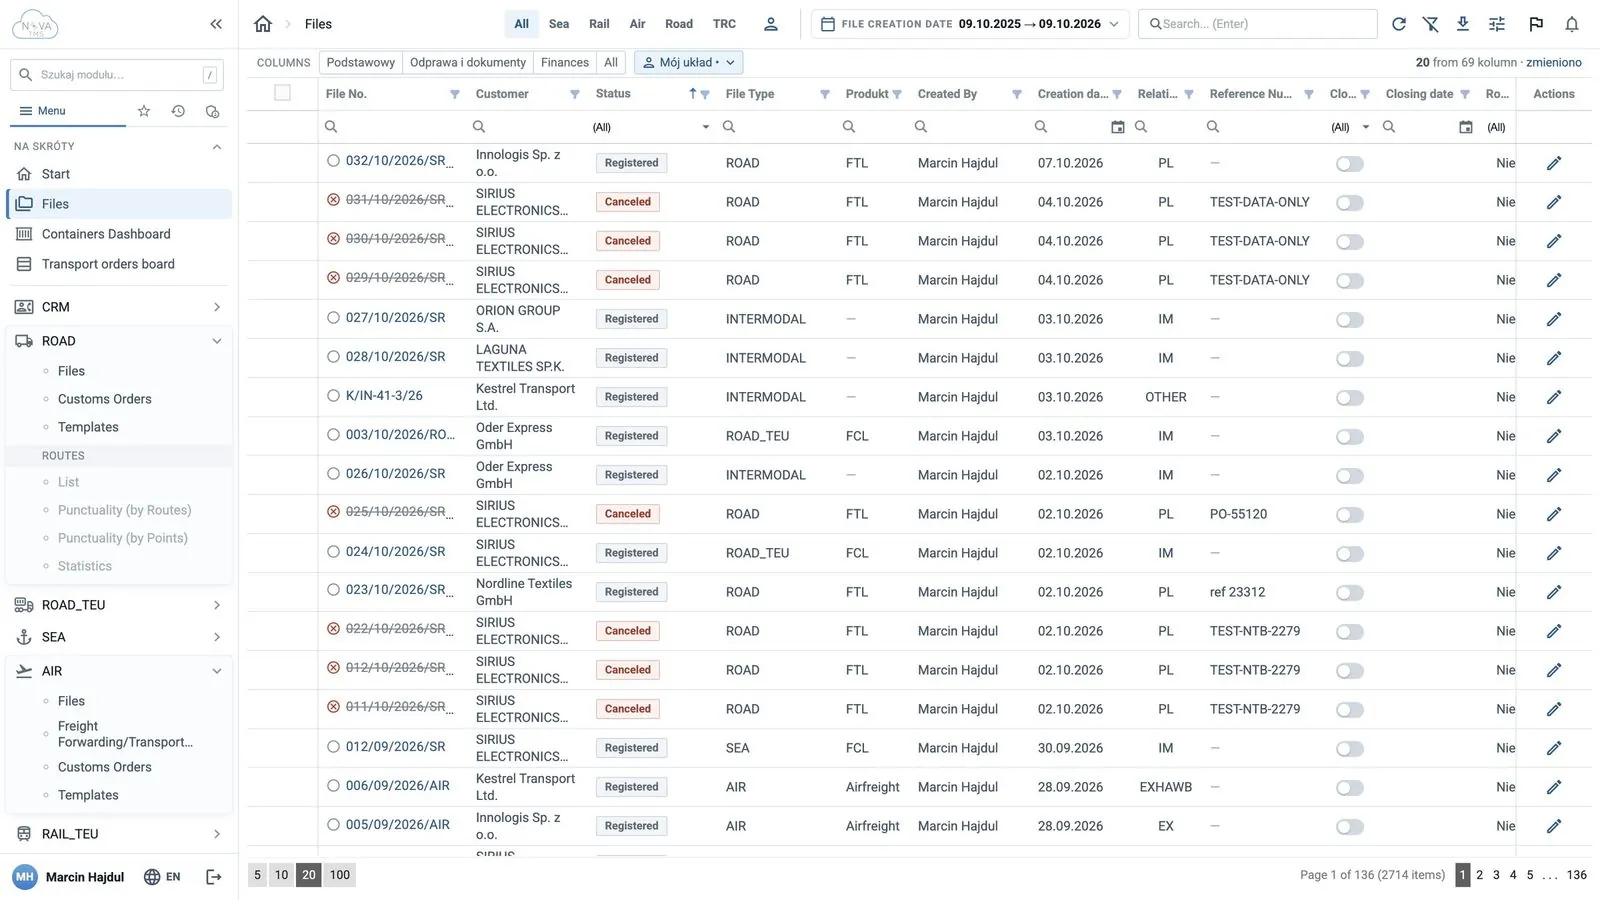Image resolution: width=1600 pixels, height=900 pixels.
Task: Sort by the Status column header
Action: (613, 94)
